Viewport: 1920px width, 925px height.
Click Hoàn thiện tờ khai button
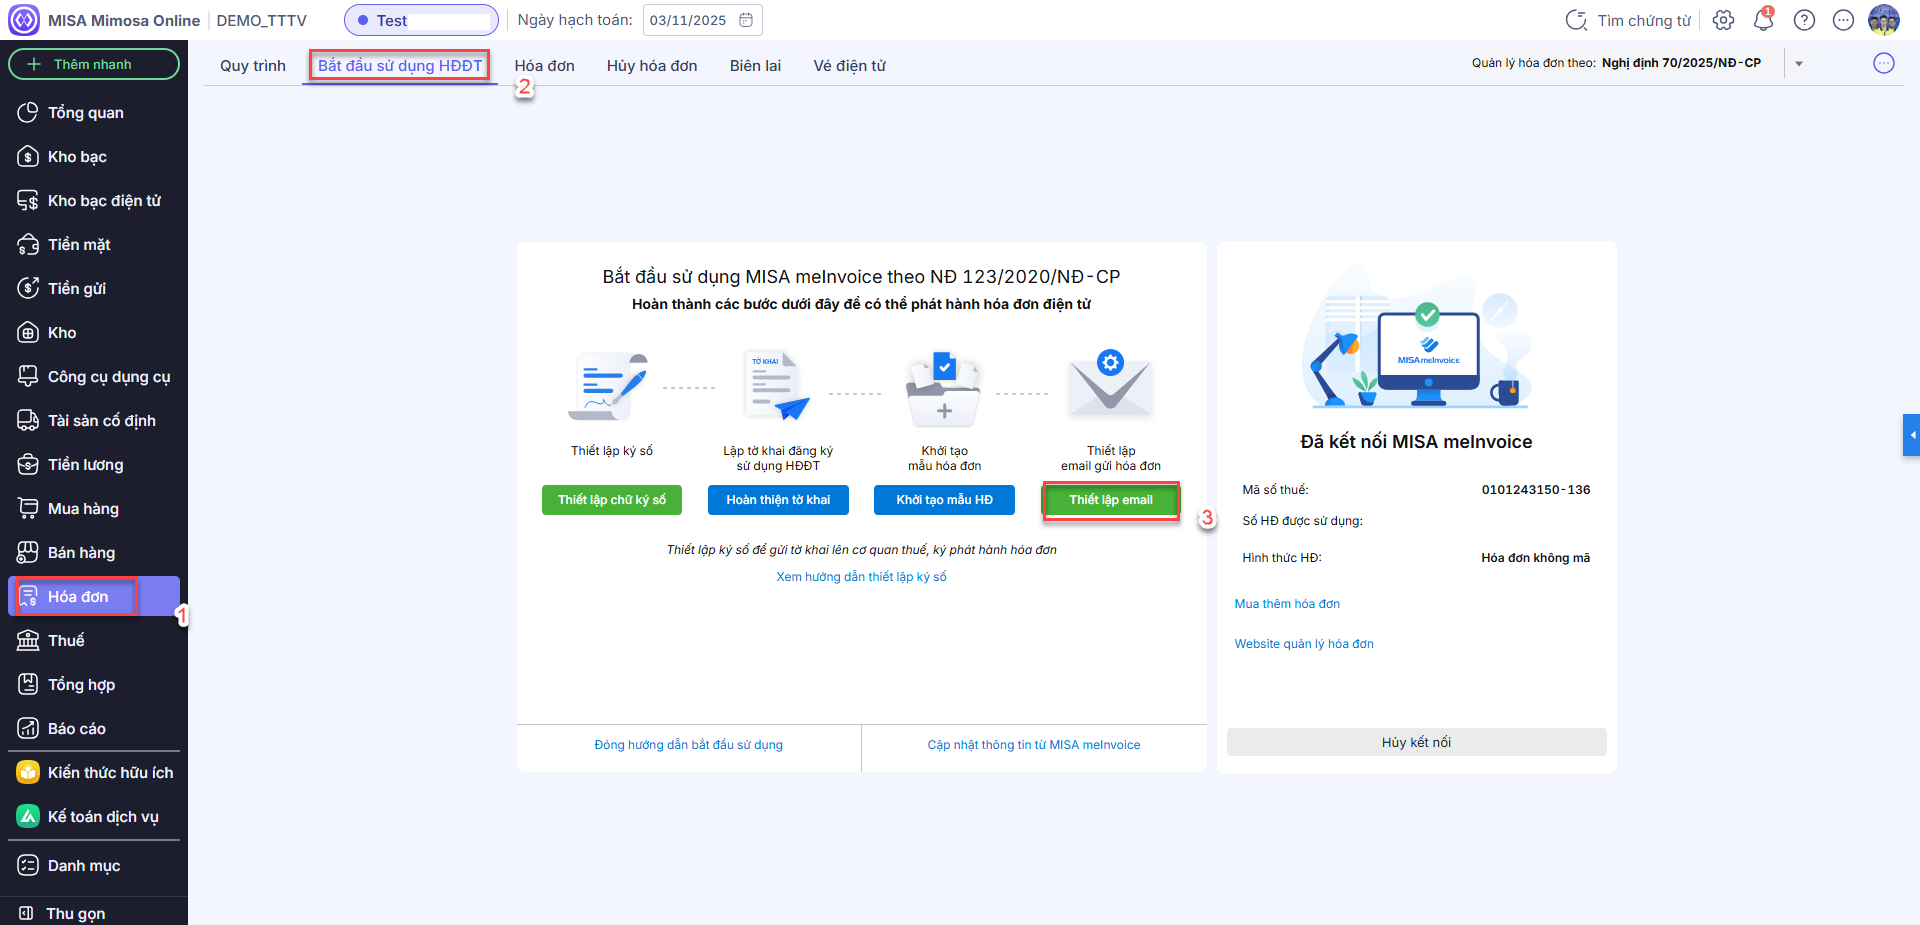coord(778,500)
